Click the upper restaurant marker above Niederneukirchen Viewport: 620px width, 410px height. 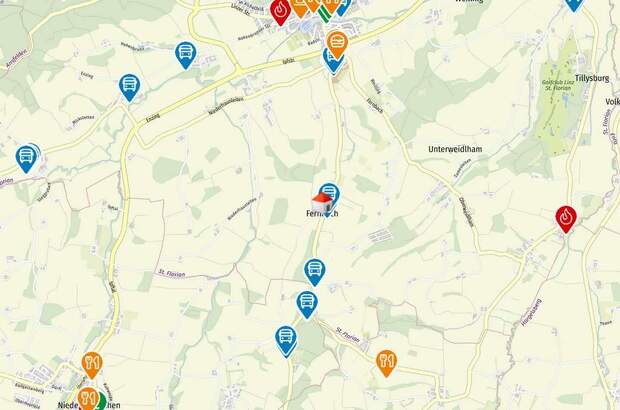click(x=92, y=365)
